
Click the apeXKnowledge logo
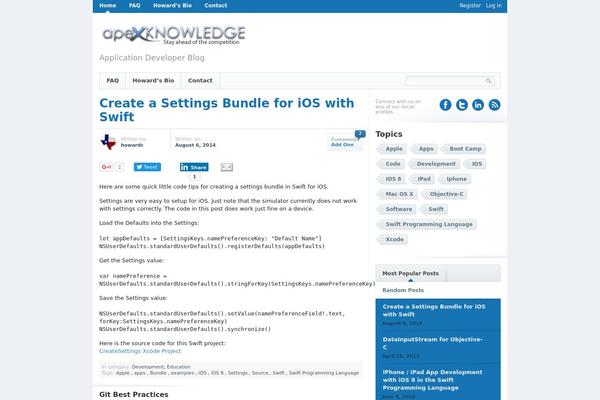(x=174, y=35)
